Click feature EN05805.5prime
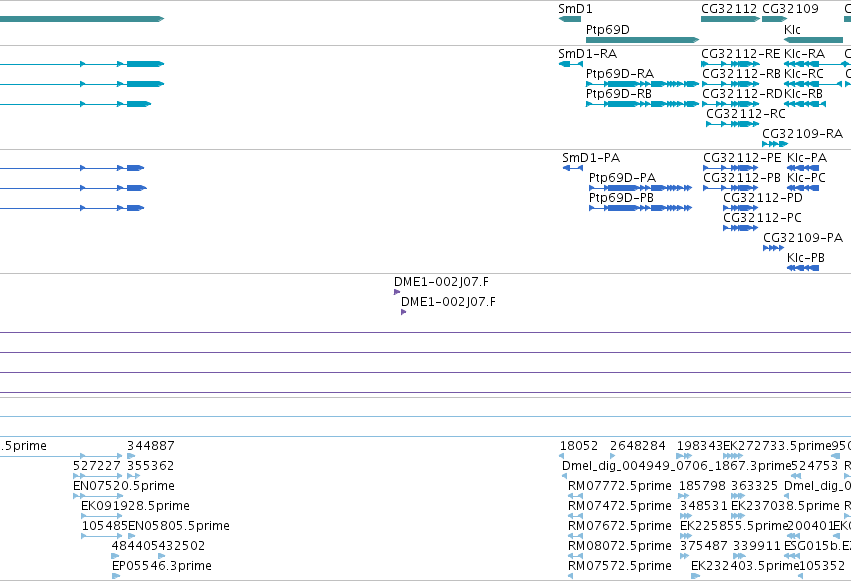 point(131,537)
